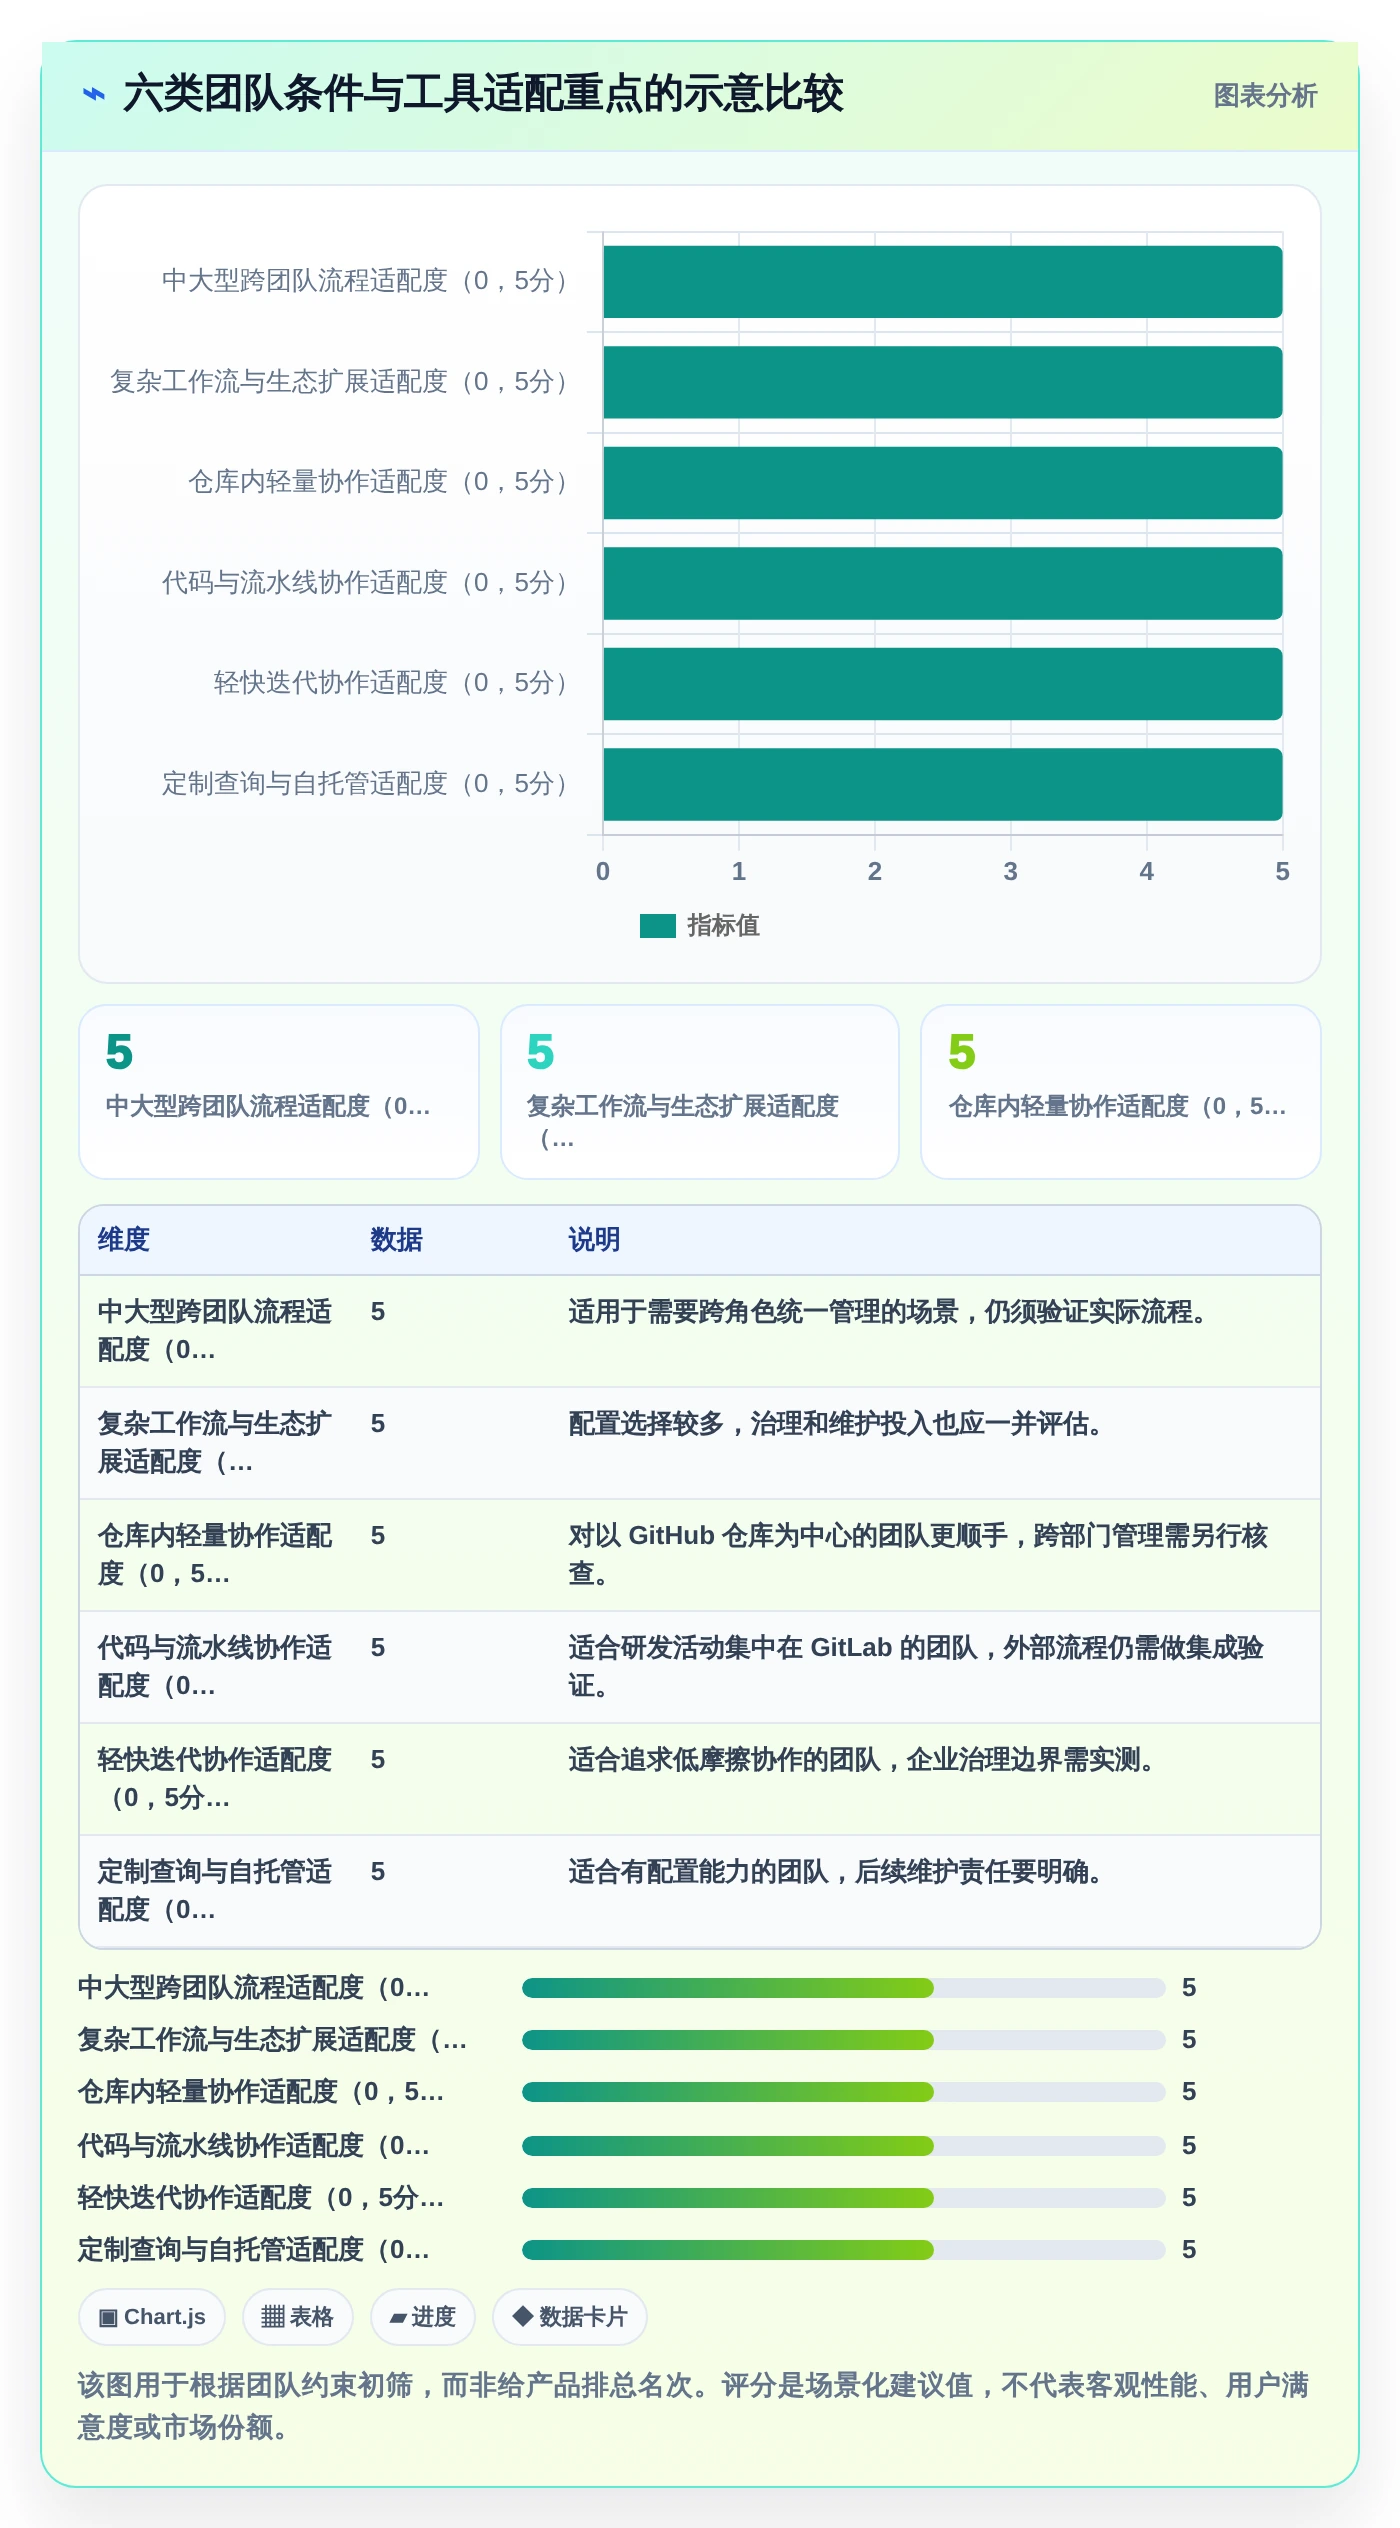Click table cell 适合追求低摩擦协作的团队

tap(861, 1760)
